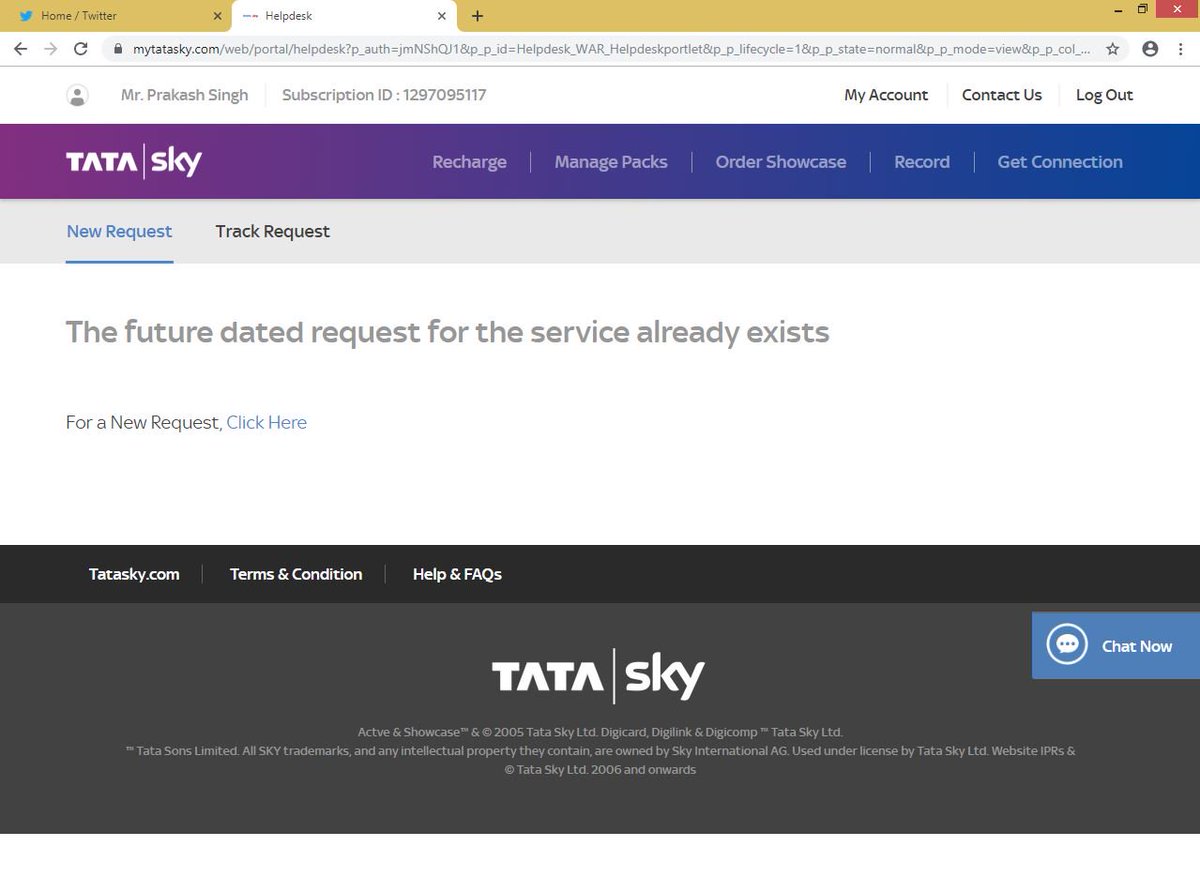Select the Record menu item
The width and height of the screenshot is (1200, 892).
click(922, 162)
